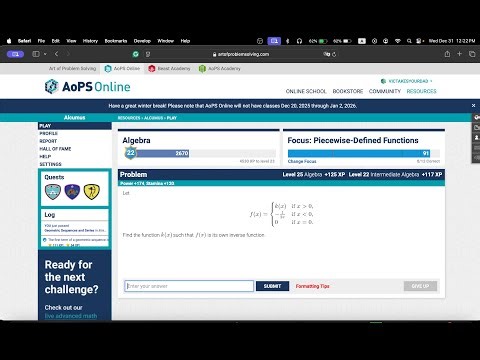This screenshot has width=480, height=360.
Task: Click the live advanced math link
Action: pyautogui.click(x=71, y=316)
